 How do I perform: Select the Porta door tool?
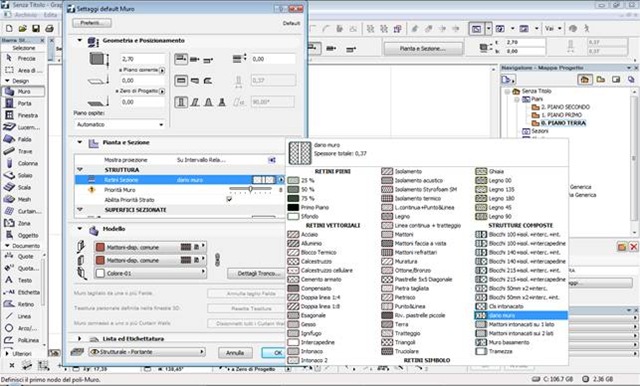tap(23, 103)
